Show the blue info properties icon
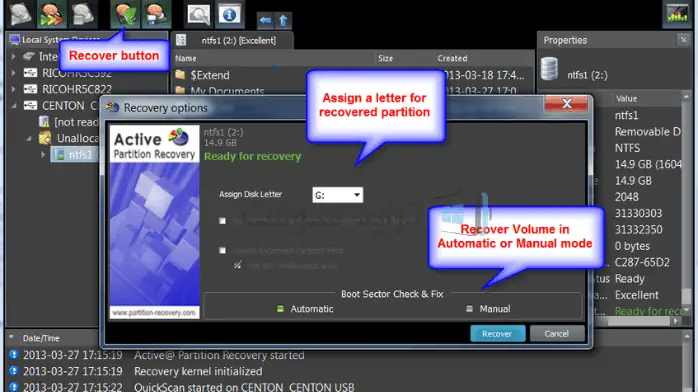This screenshot has width=698, height=392. click(229, 14)
